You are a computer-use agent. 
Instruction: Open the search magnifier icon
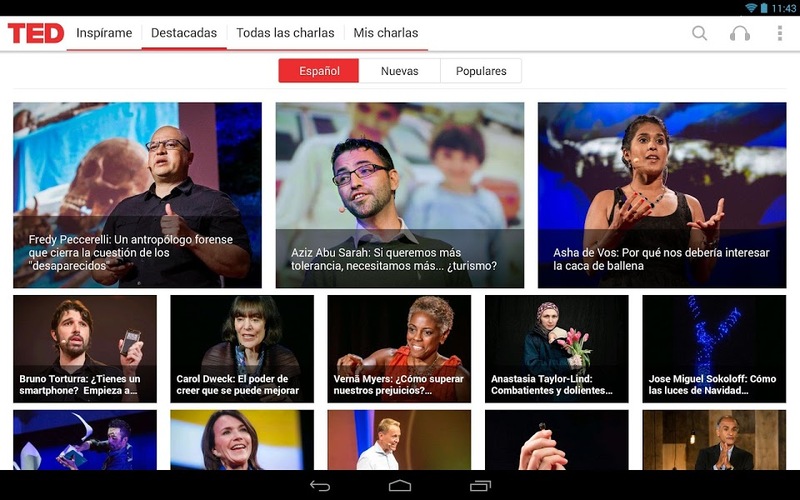coord(699,33)
